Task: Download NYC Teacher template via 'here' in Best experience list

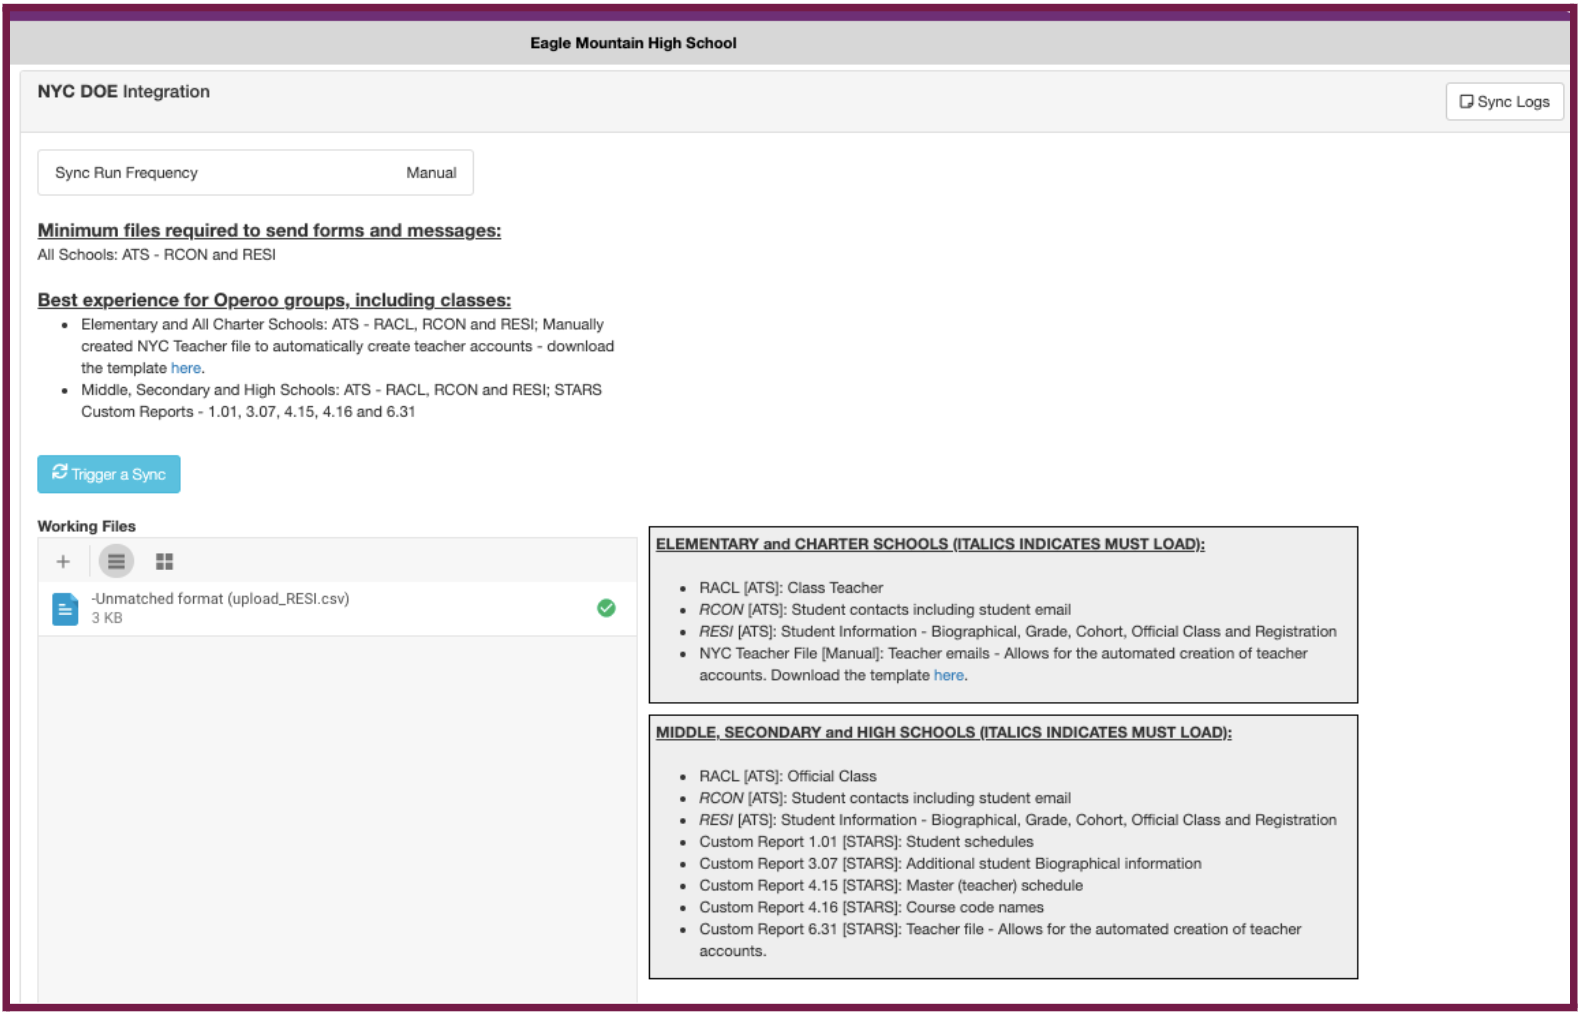Action: tap(186, 368)
